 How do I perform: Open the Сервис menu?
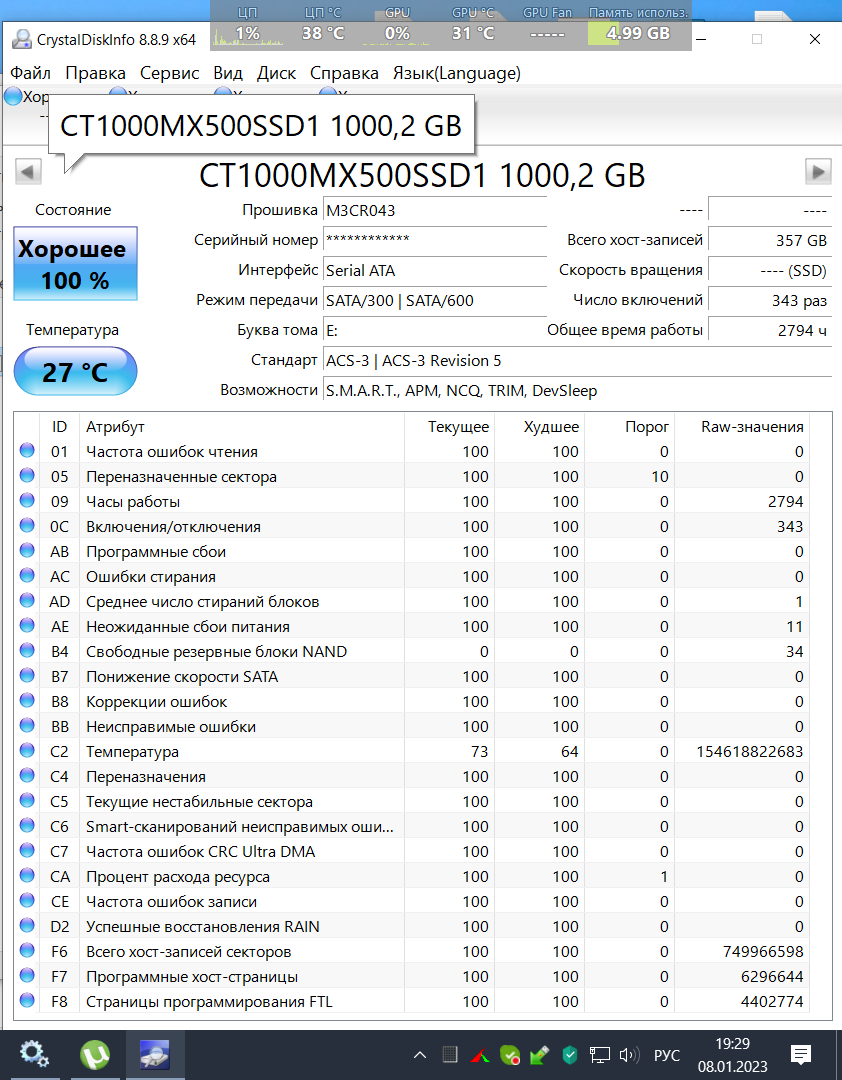tap(169, 73)
